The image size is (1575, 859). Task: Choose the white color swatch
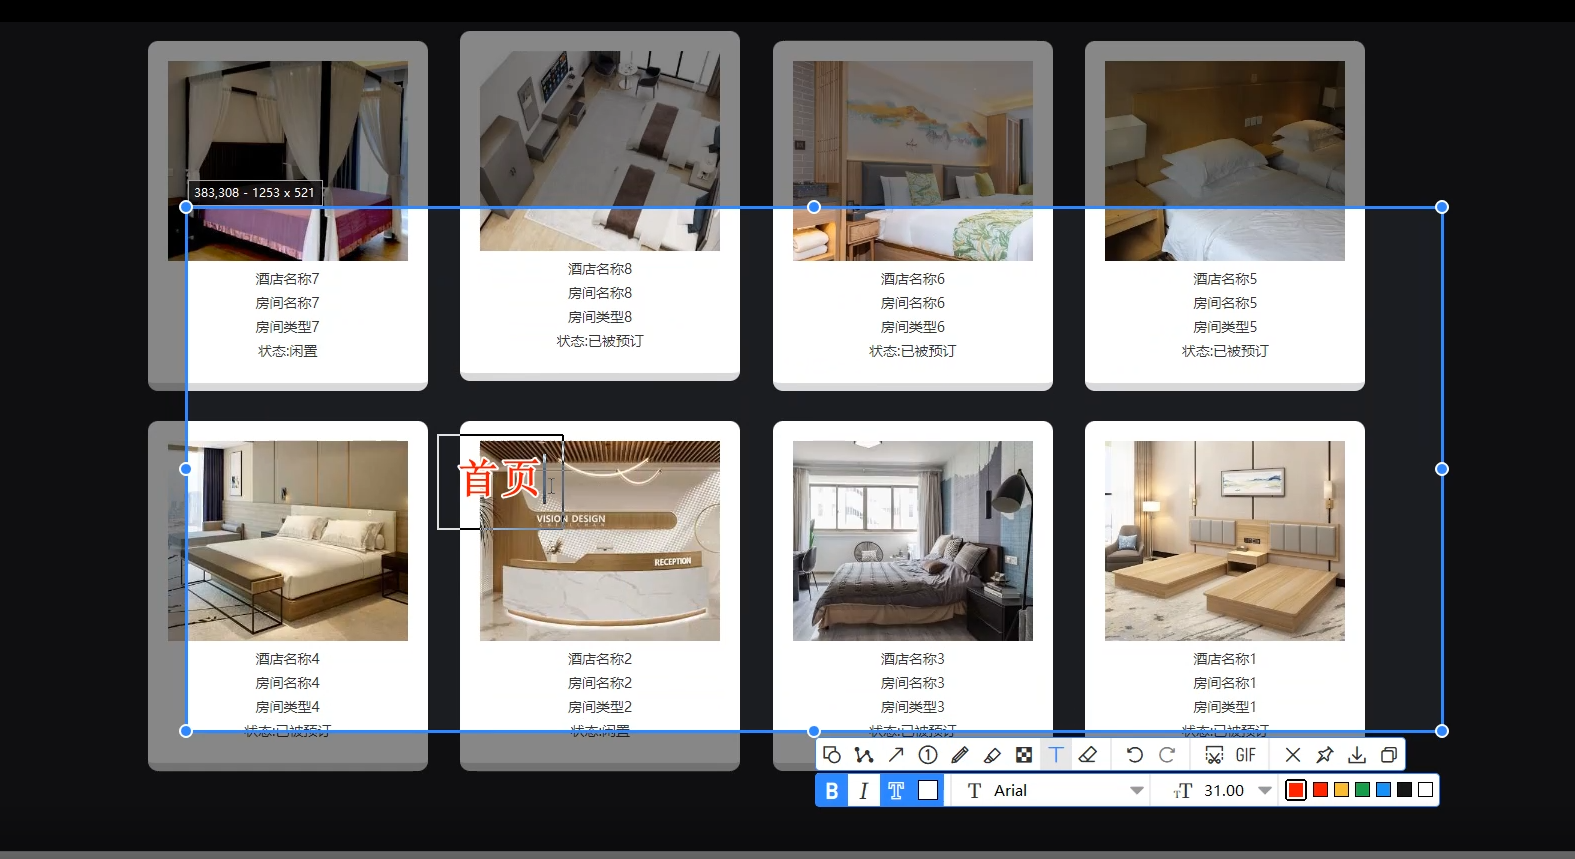coord(1426,790)
